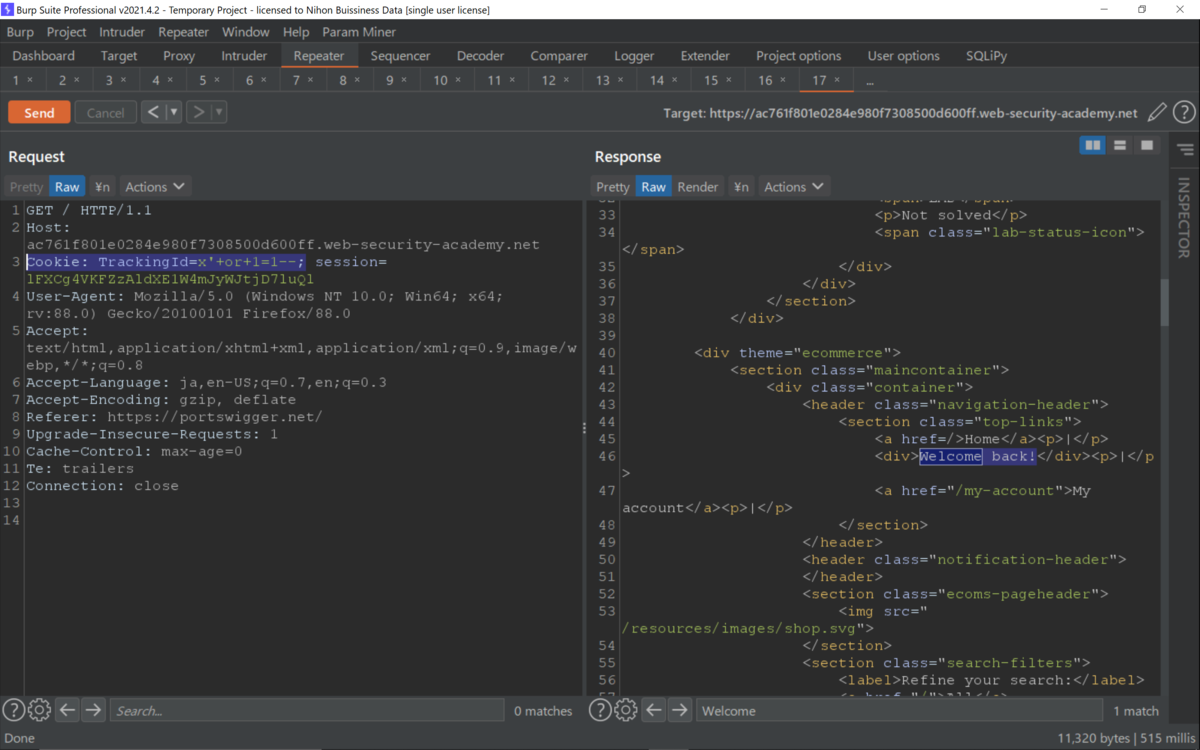Add new Repeater tab via ... tab
1200x750 pixels.
point(869,81)
